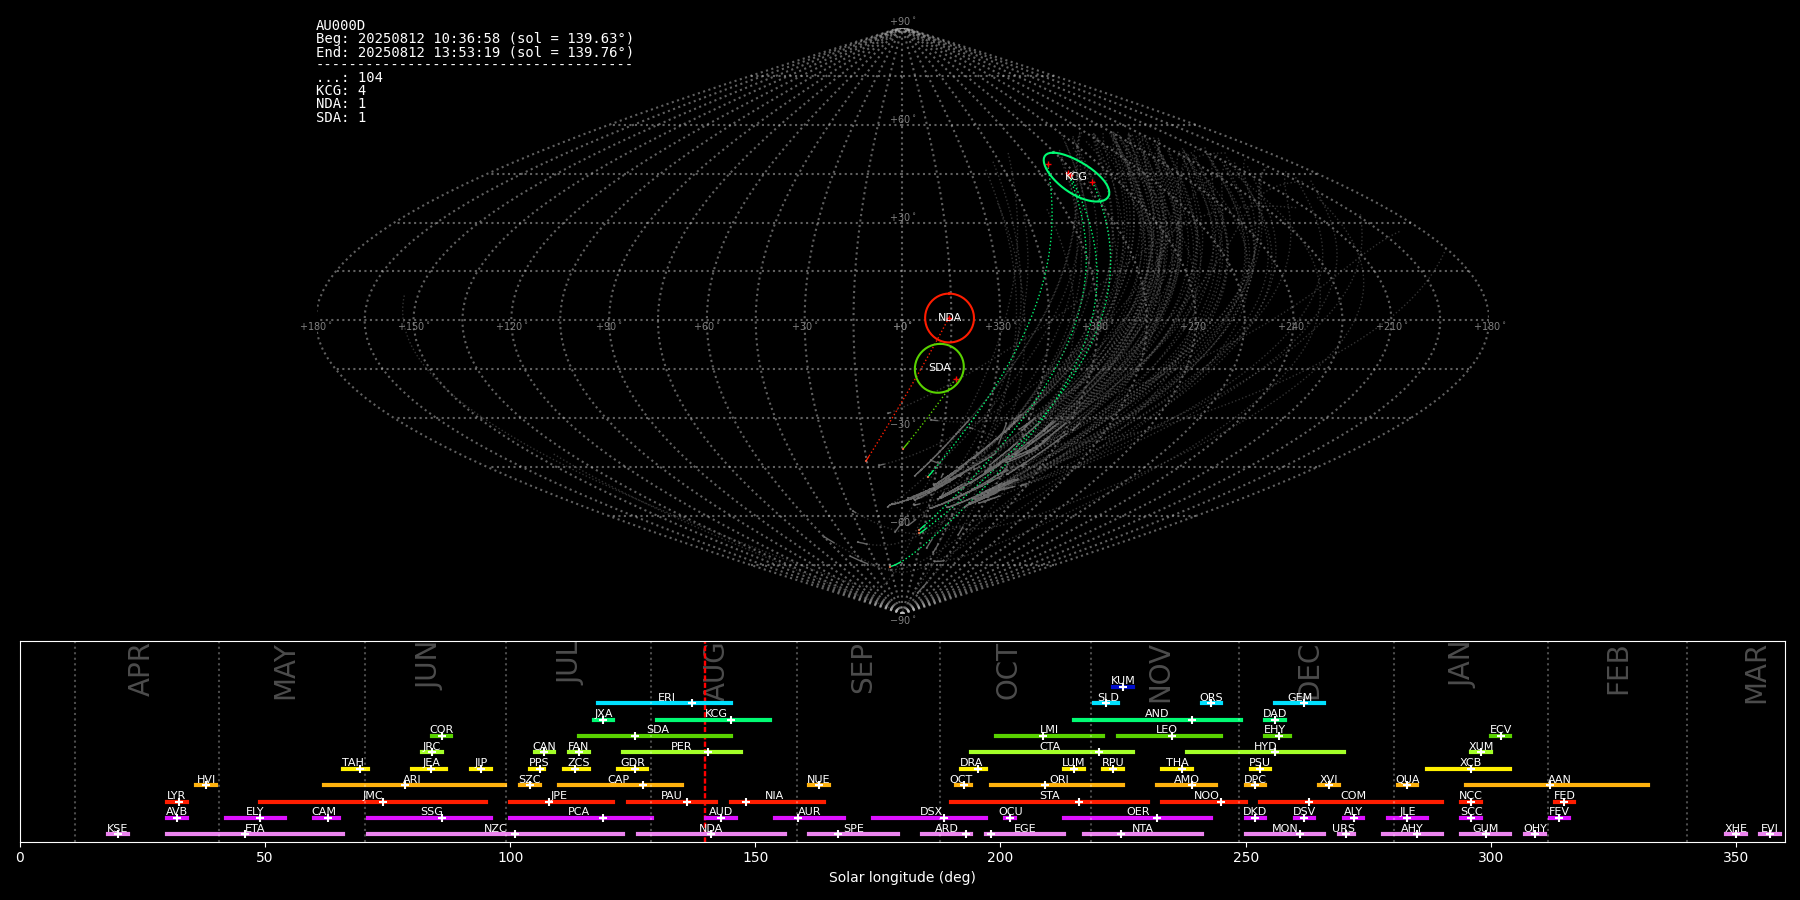This screenshot has width=1800, height=900.
Task: Select the CAP orange activity bar
Action: coord(620,785)
